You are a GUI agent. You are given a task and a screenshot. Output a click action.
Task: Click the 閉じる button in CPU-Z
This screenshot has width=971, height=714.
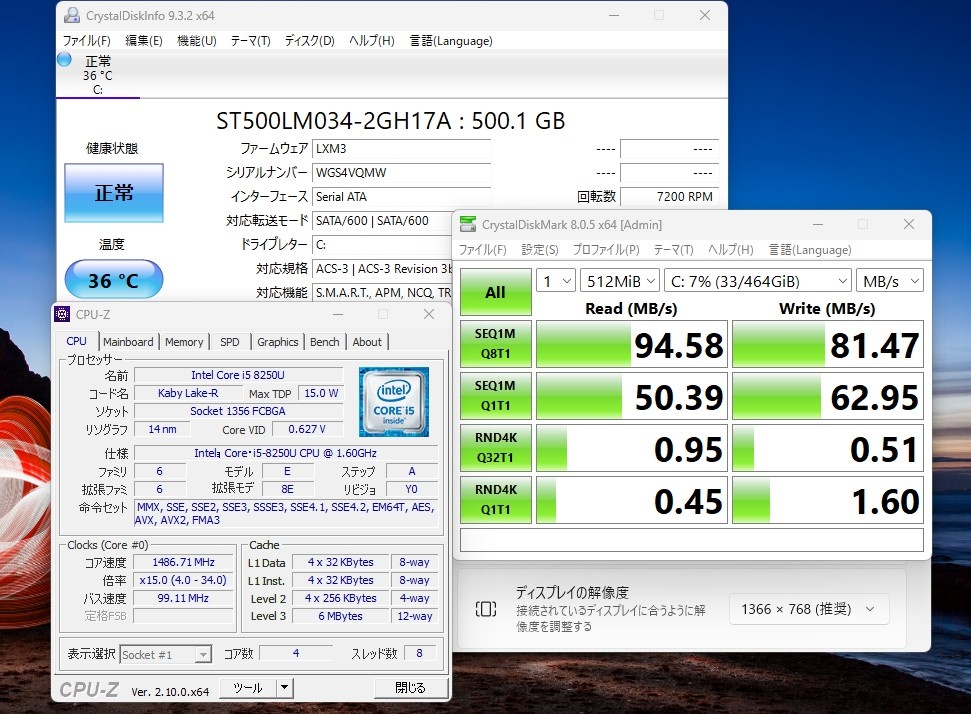(411, 687)
